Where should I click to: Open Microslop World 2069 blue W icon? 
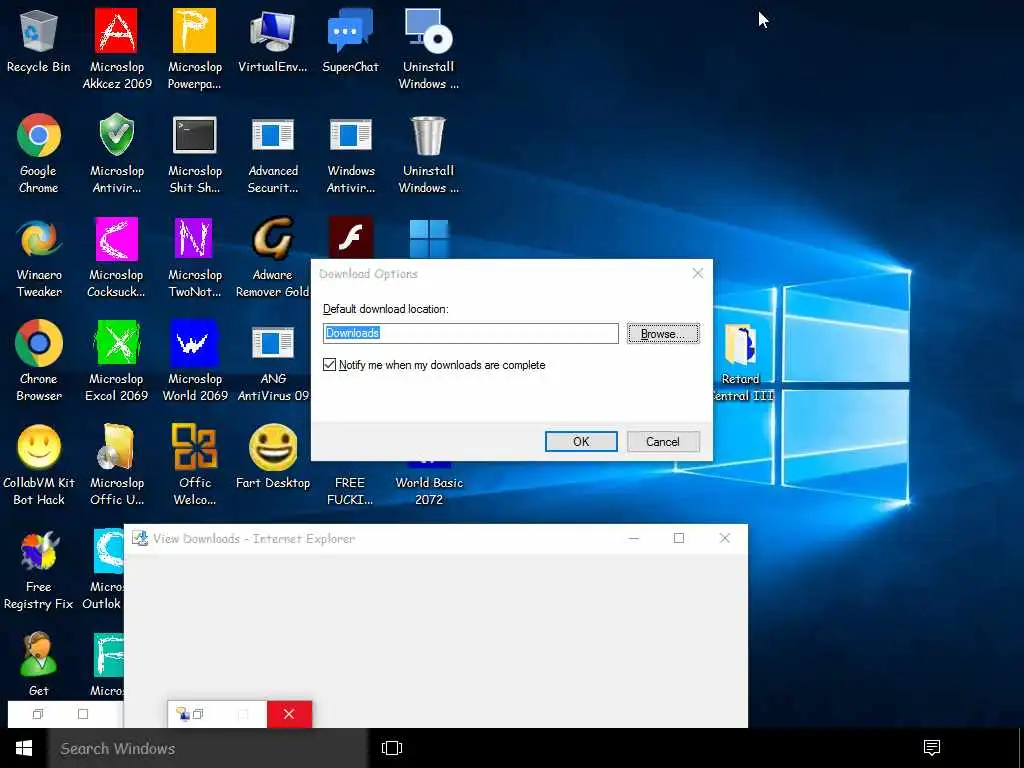pyautogui.click(x=195, y=361)
